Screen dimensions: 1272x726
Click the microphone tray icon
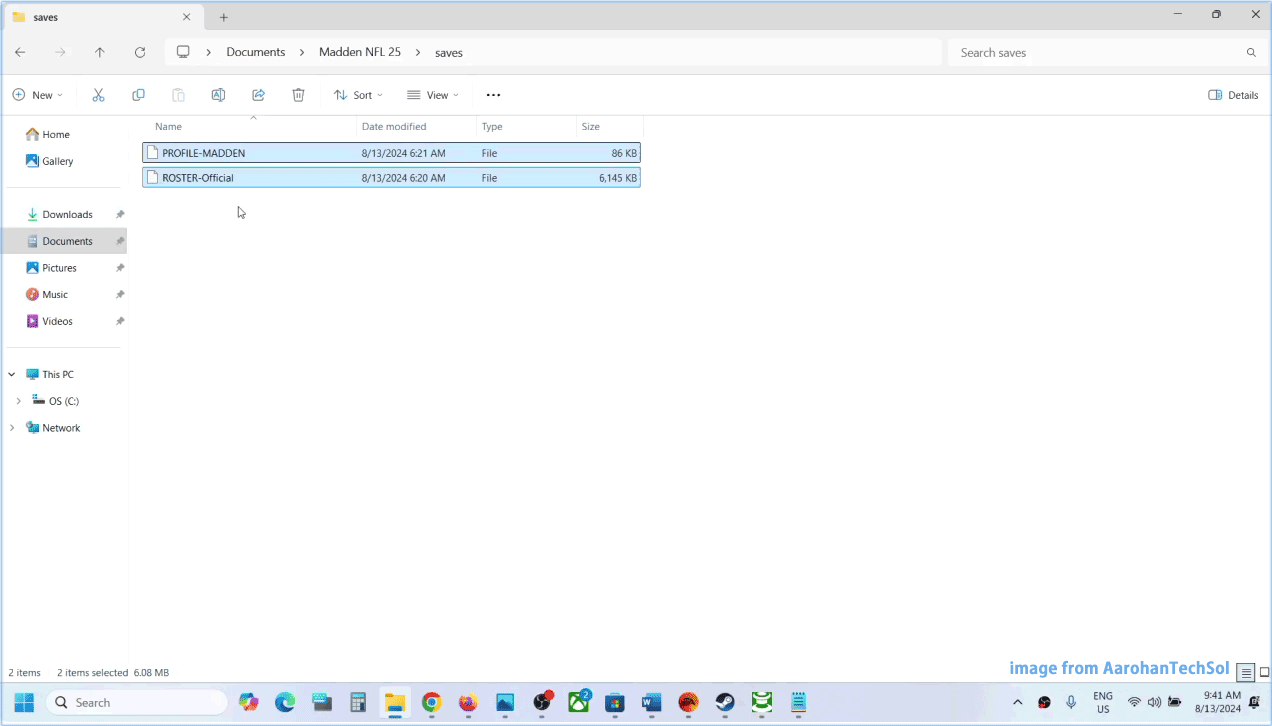click(x=1071, y=702)
